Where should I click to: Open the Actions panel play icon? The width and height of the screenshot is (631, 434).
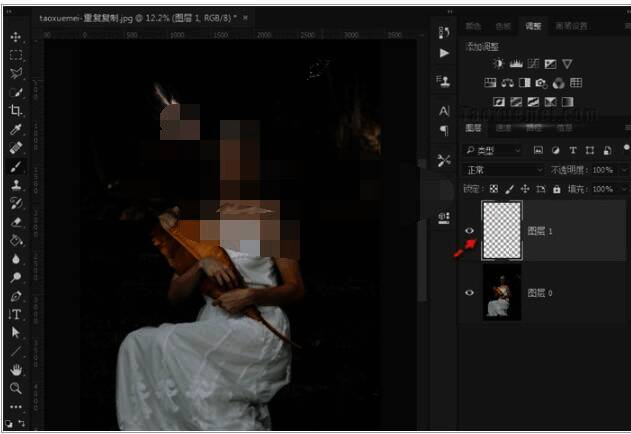pos(444,52)
